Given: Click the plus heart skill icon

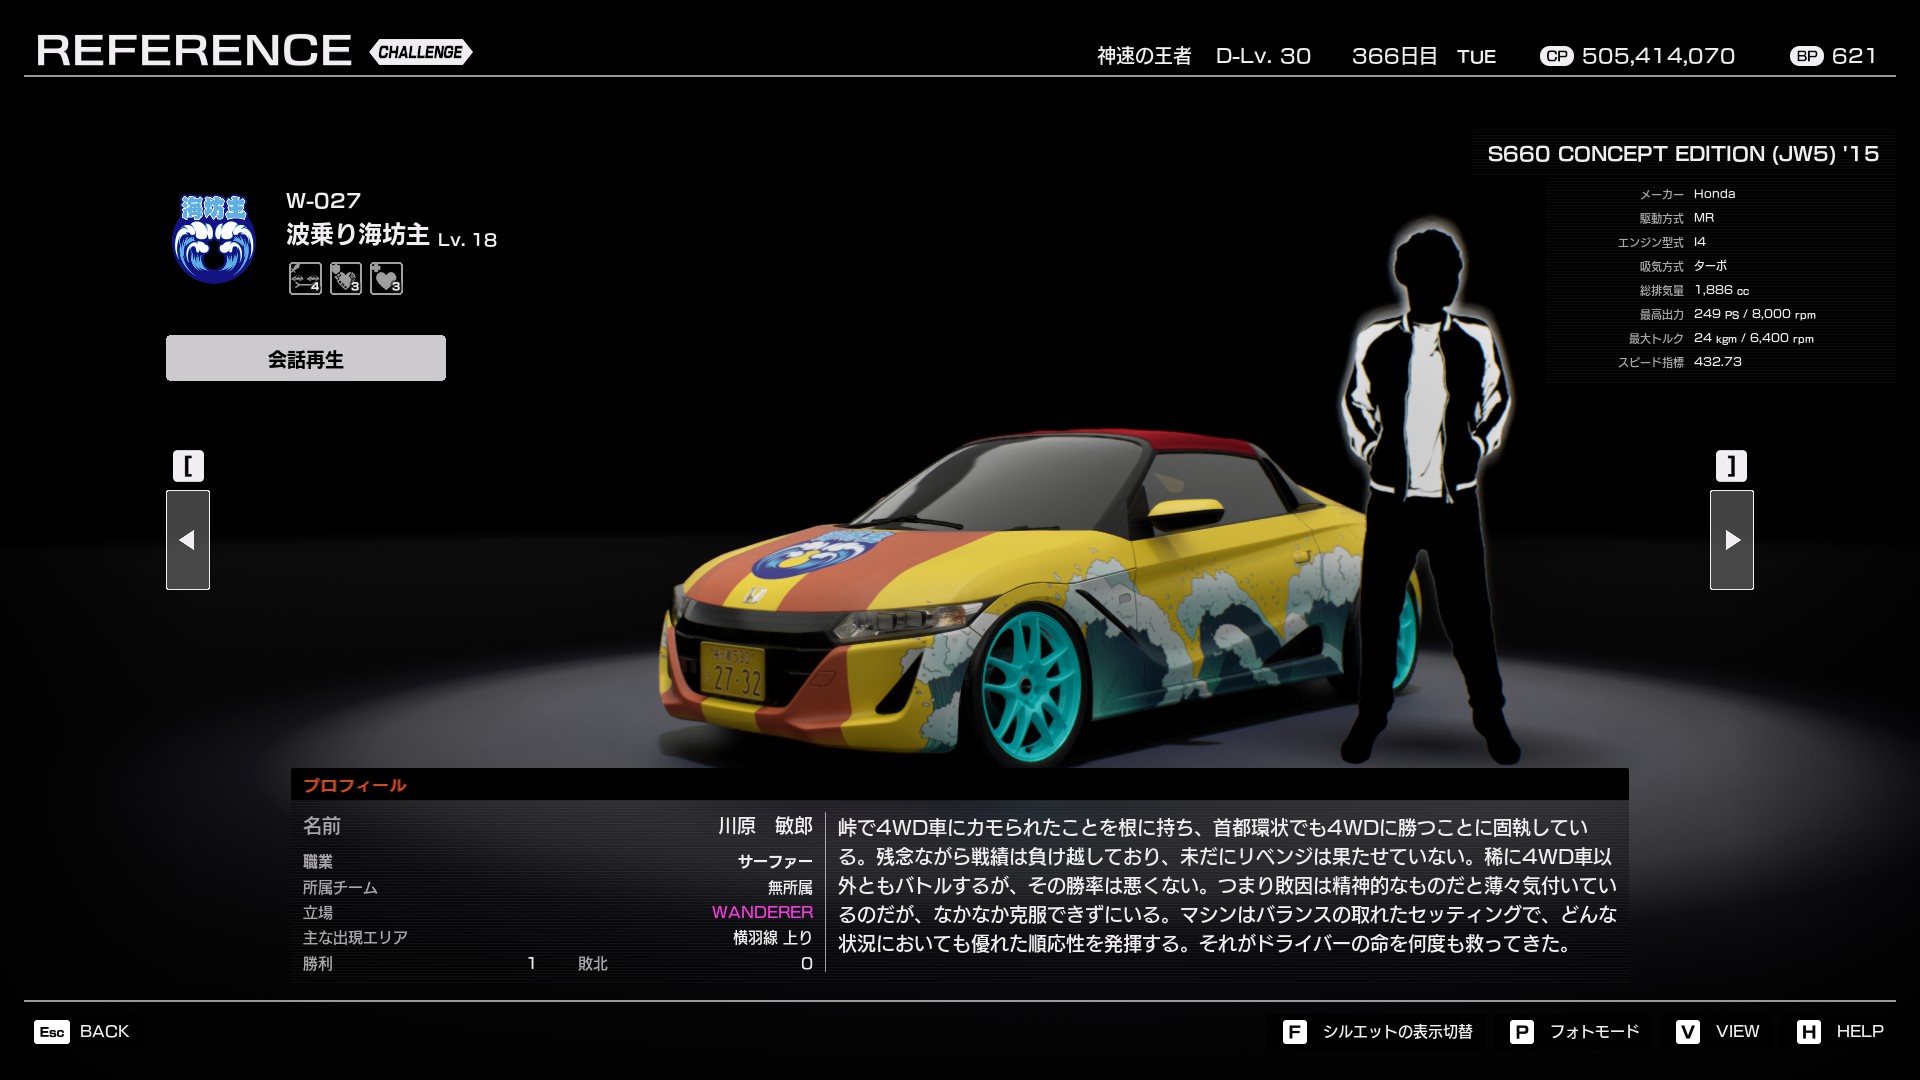Looking at the screenshot, I should [386, 278].
